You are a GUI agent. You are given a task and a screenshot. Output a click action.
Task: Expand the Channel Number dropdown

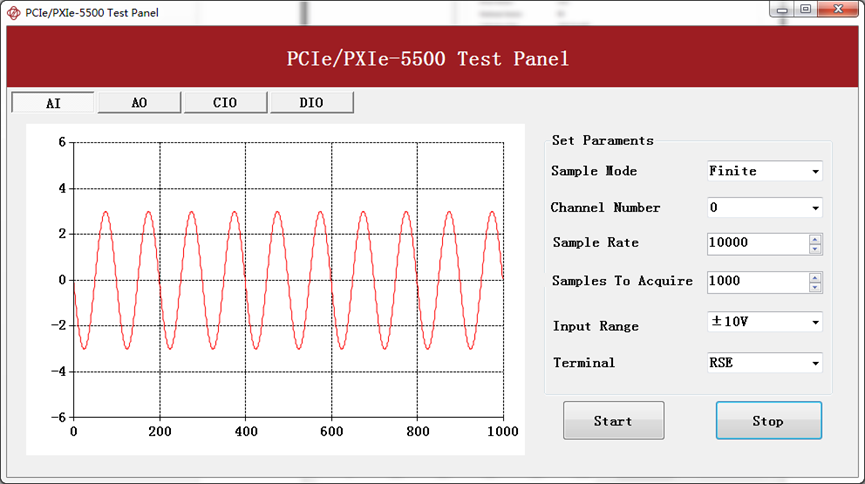[765, 208]
